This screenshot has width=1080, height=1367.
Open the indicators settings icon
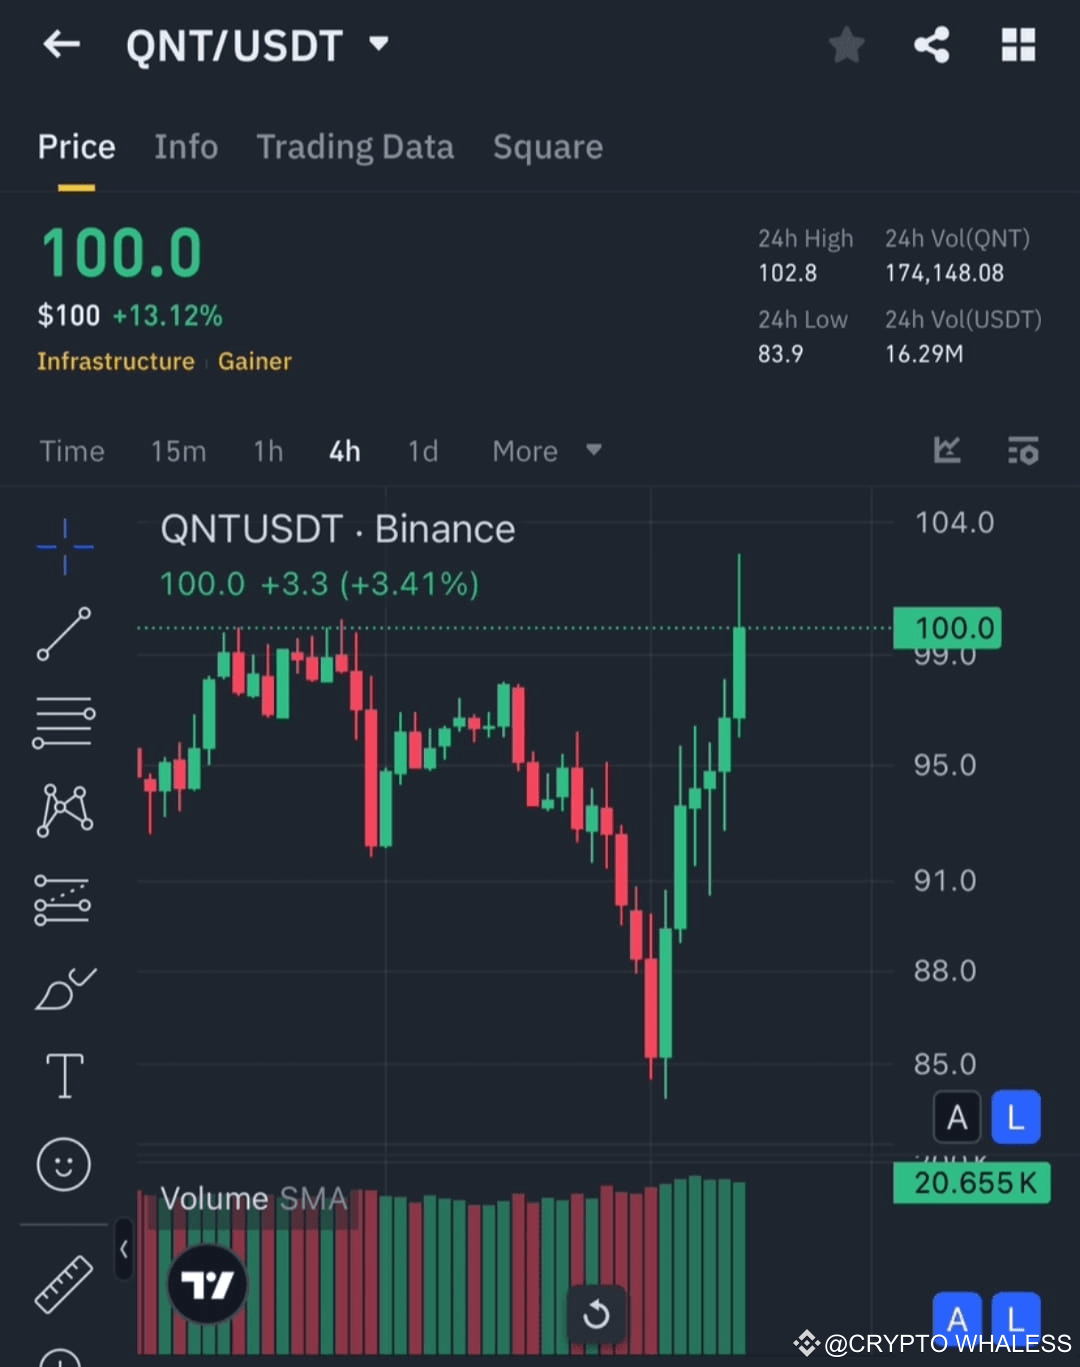(1023, 450)
